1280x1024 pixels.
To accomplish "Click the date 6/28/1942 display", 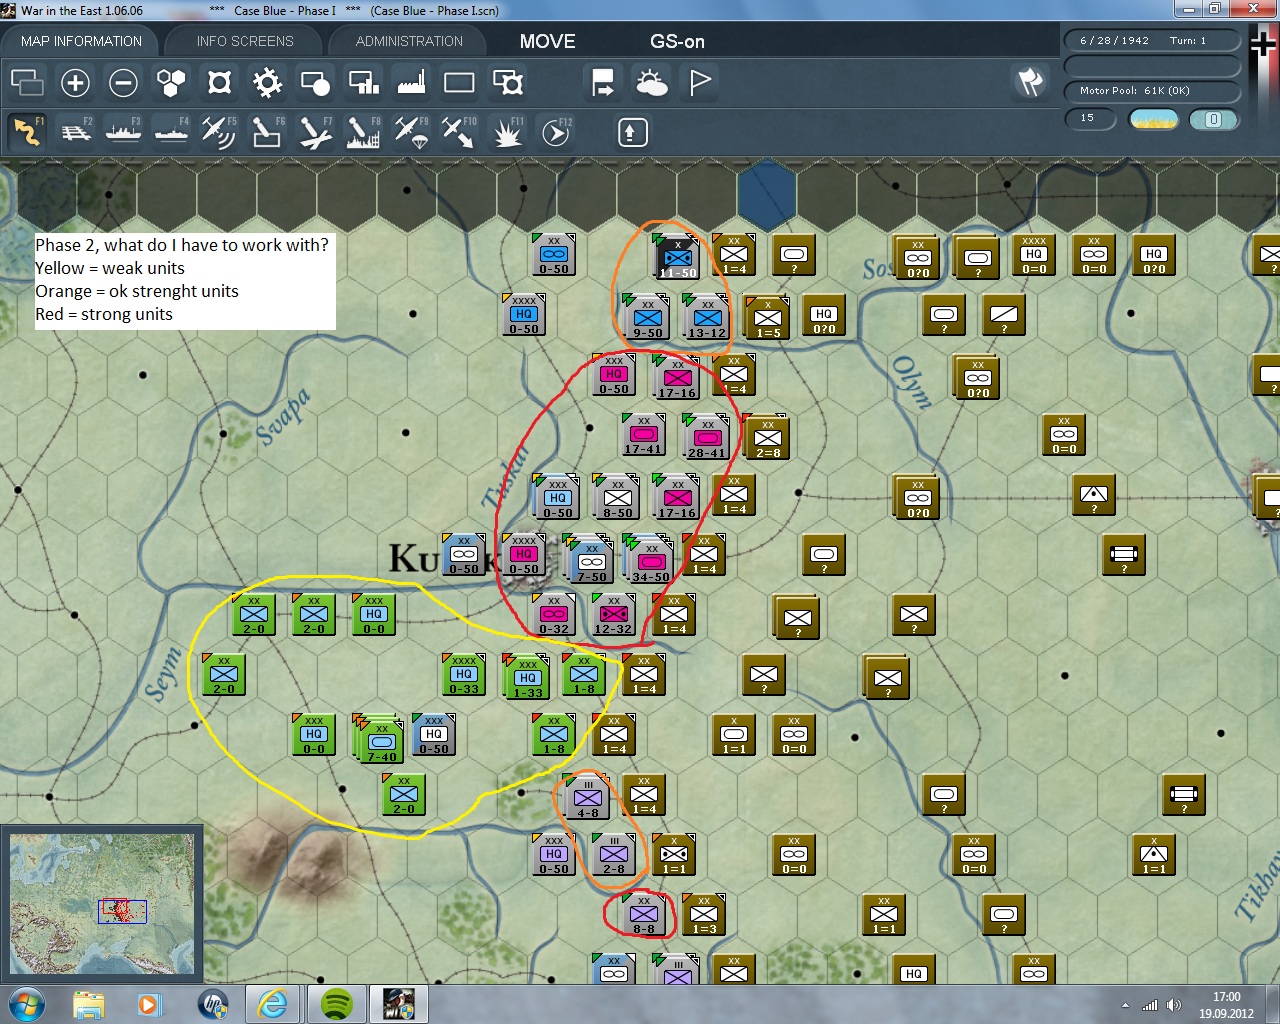I will tap(1114, 41).
